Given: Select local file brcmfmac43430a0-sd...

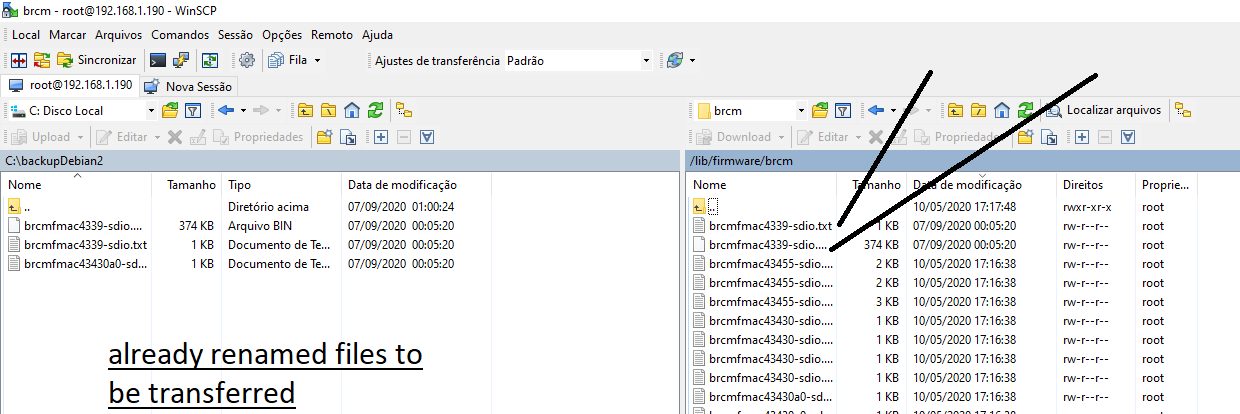Looking at the screenshot, I should [83, 264].
